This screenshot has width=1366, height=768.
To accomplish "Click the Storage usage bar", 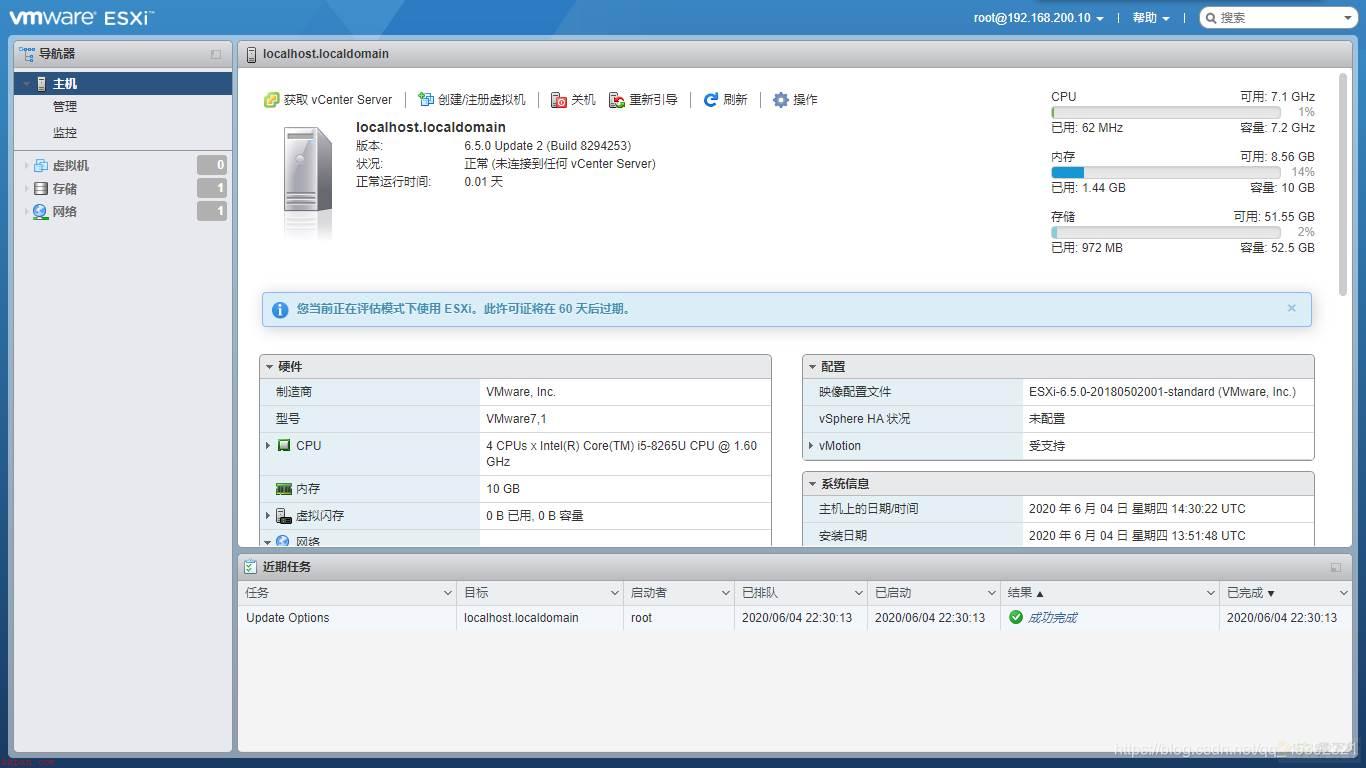I will pyautogui.click(x=1166, y=233).
